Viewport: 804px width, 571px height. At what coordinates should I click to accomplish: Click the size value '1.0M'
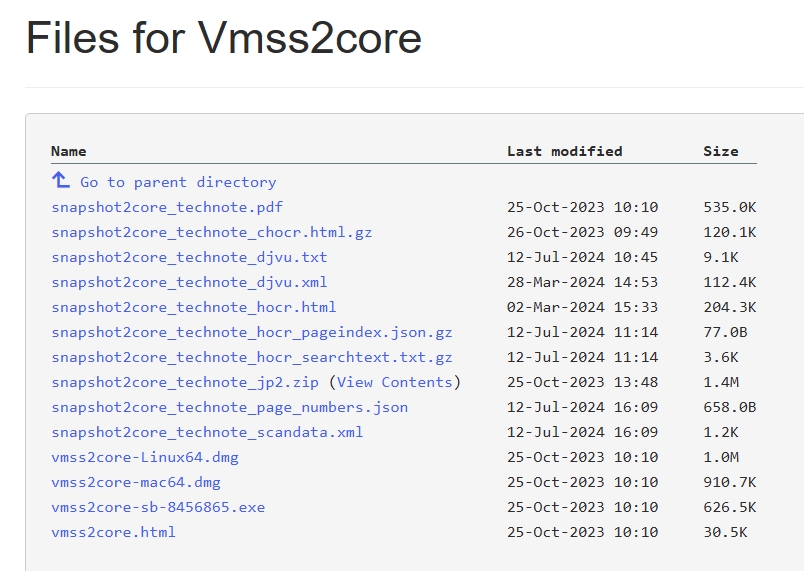[721, 457]
